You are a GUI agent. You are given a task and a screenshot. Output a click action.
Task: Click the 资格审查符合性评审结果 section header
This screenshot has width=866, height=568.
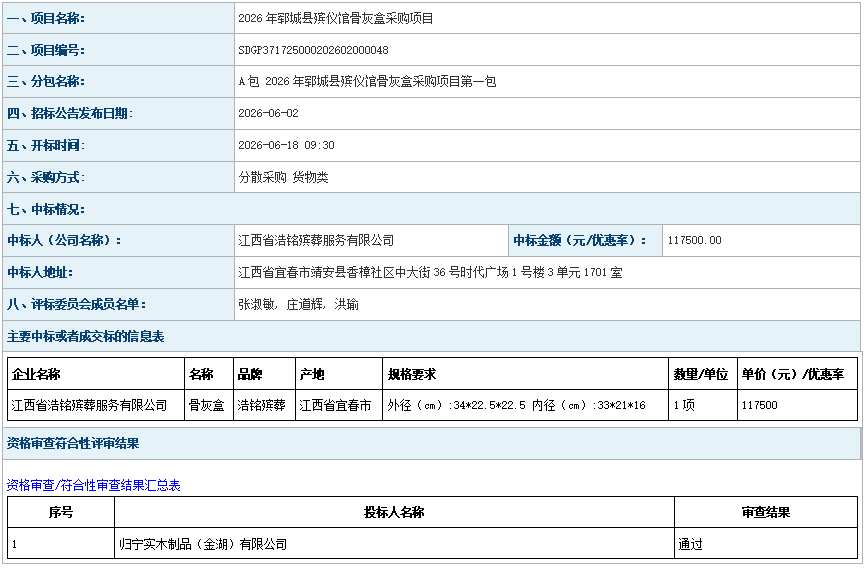click(x=73, y=443)
